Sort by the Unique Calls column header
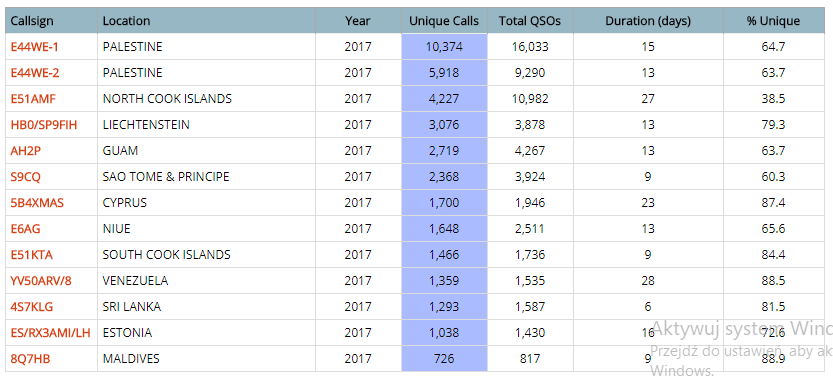833x389 pixels. pos(444,21)
